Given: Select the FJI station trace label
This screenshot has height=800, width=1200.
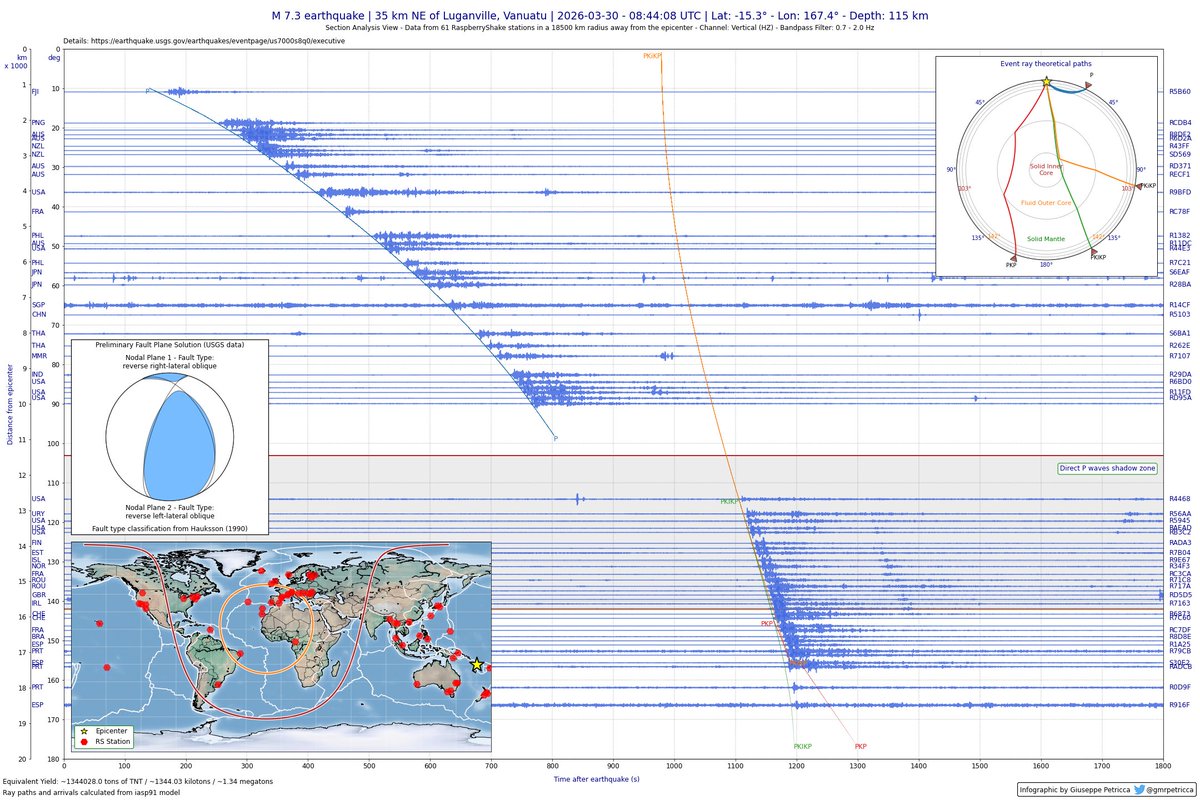Looking at the screenshot, I should click(x=36, y=91).
